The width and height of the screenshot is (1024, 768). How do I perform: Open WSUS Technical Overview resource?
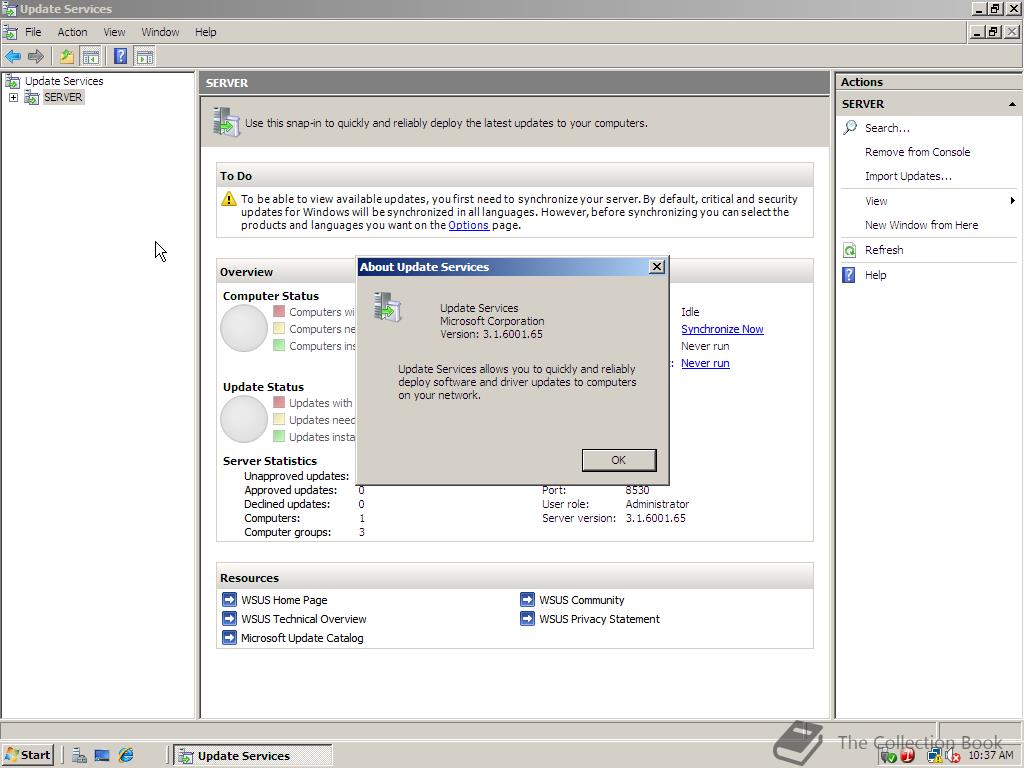click(304, 619)
